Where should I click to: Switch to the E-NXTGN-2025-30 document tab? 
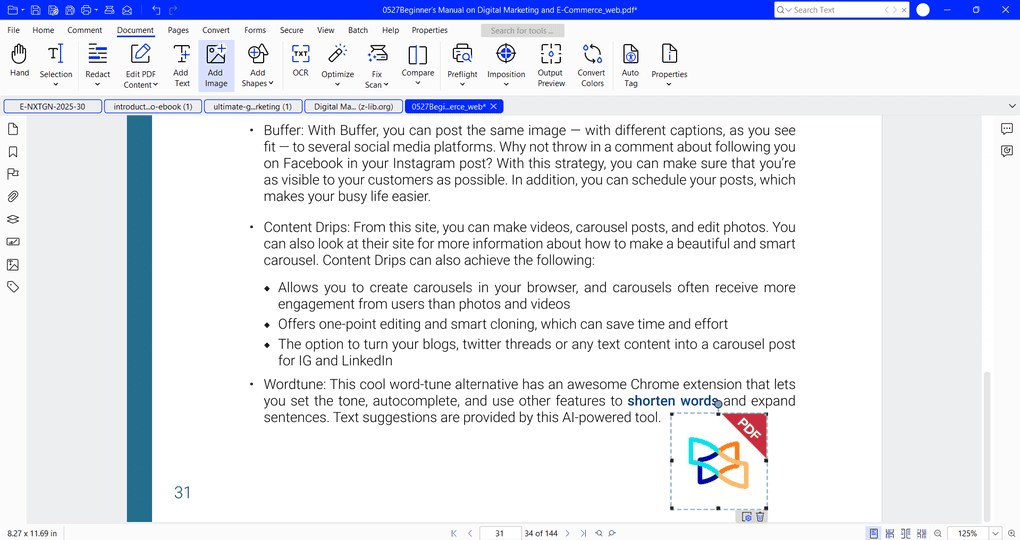coord(52,107)
